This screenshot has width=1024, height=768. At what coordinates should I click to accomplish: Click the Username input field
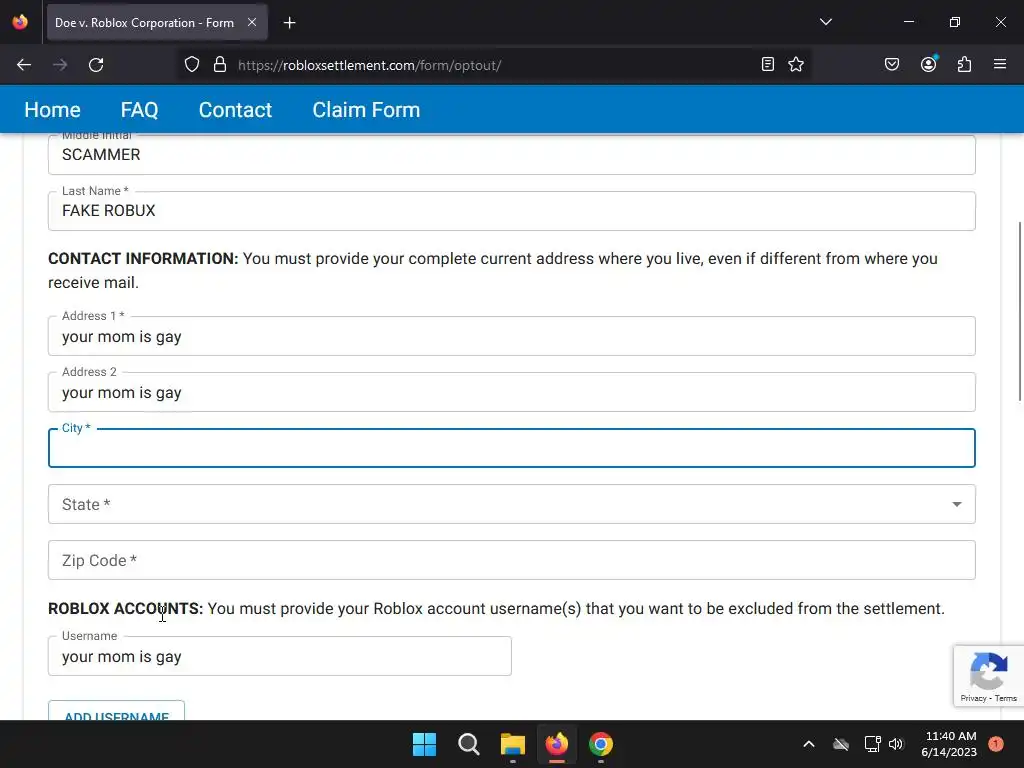(280, 656)
